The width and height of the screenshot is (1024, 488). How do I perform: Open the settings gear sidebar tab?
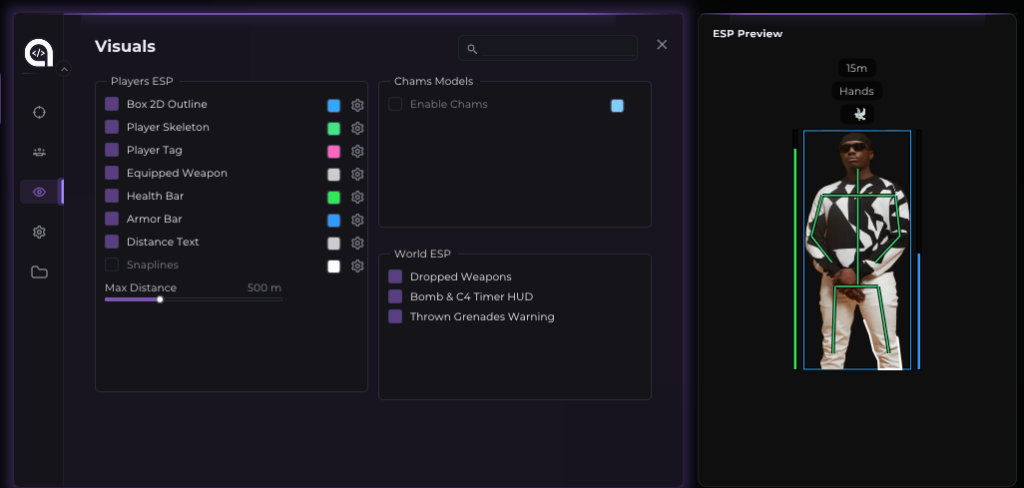[39, 232]
